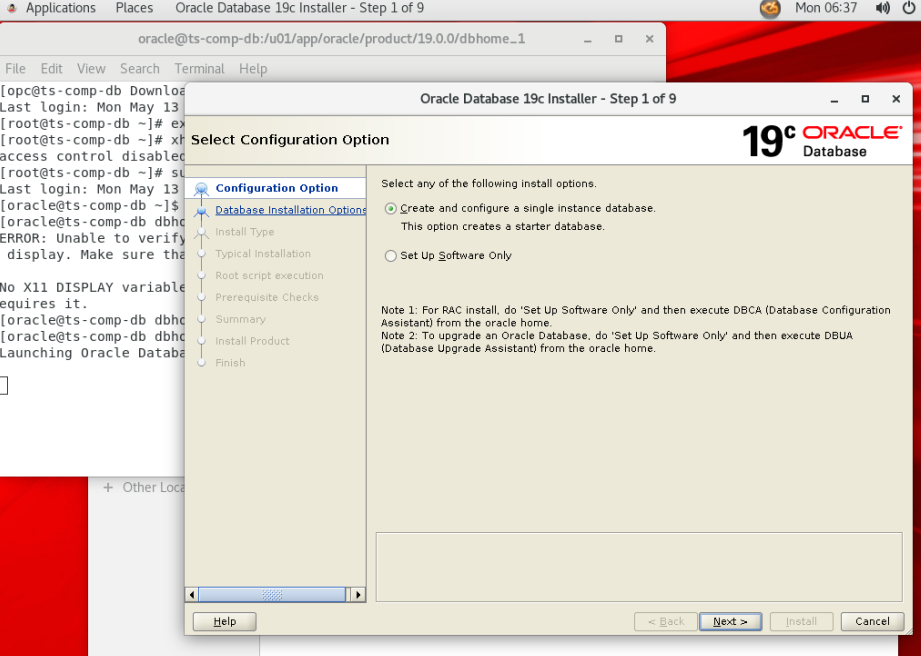Open the Places menu in top bar
Viewport: 921px width, 656px height.
click(134, 8)
